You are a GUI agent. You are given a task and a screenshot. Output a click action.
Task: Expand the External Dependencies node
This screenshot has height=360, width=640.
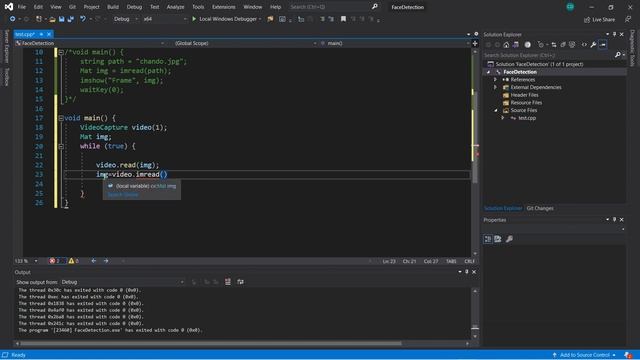(x=496, y=87)
